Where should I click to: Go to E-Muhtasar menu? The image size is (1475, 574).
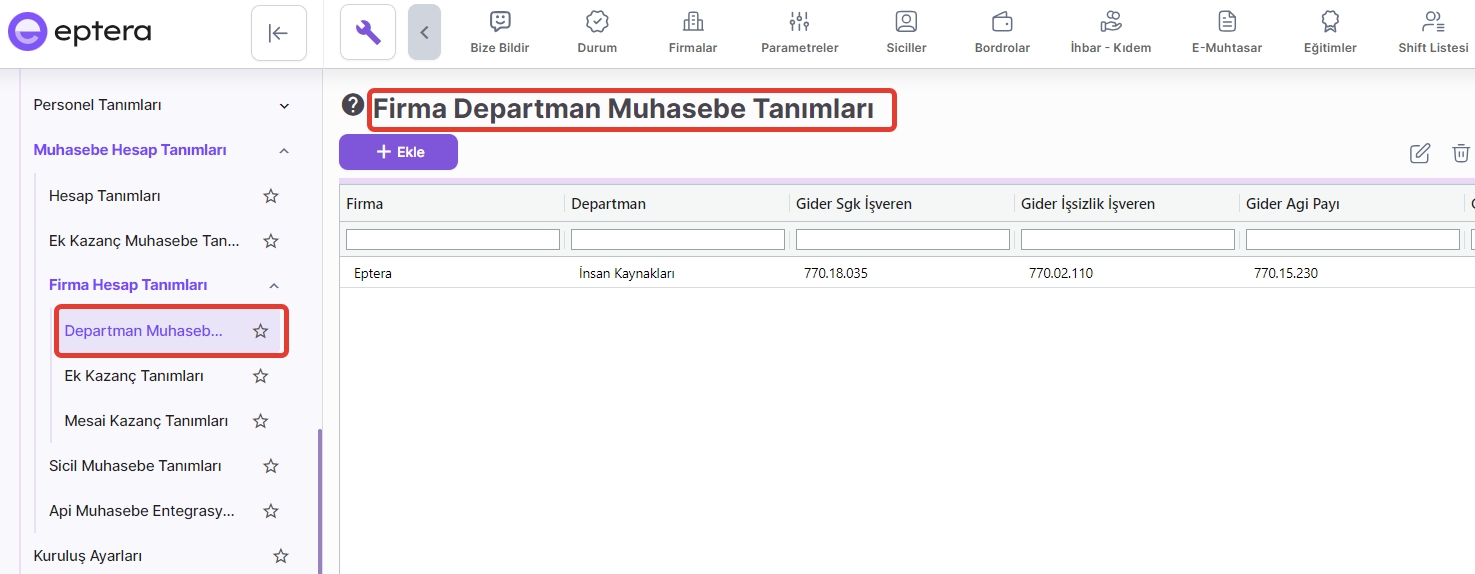tap(1226, 32)
